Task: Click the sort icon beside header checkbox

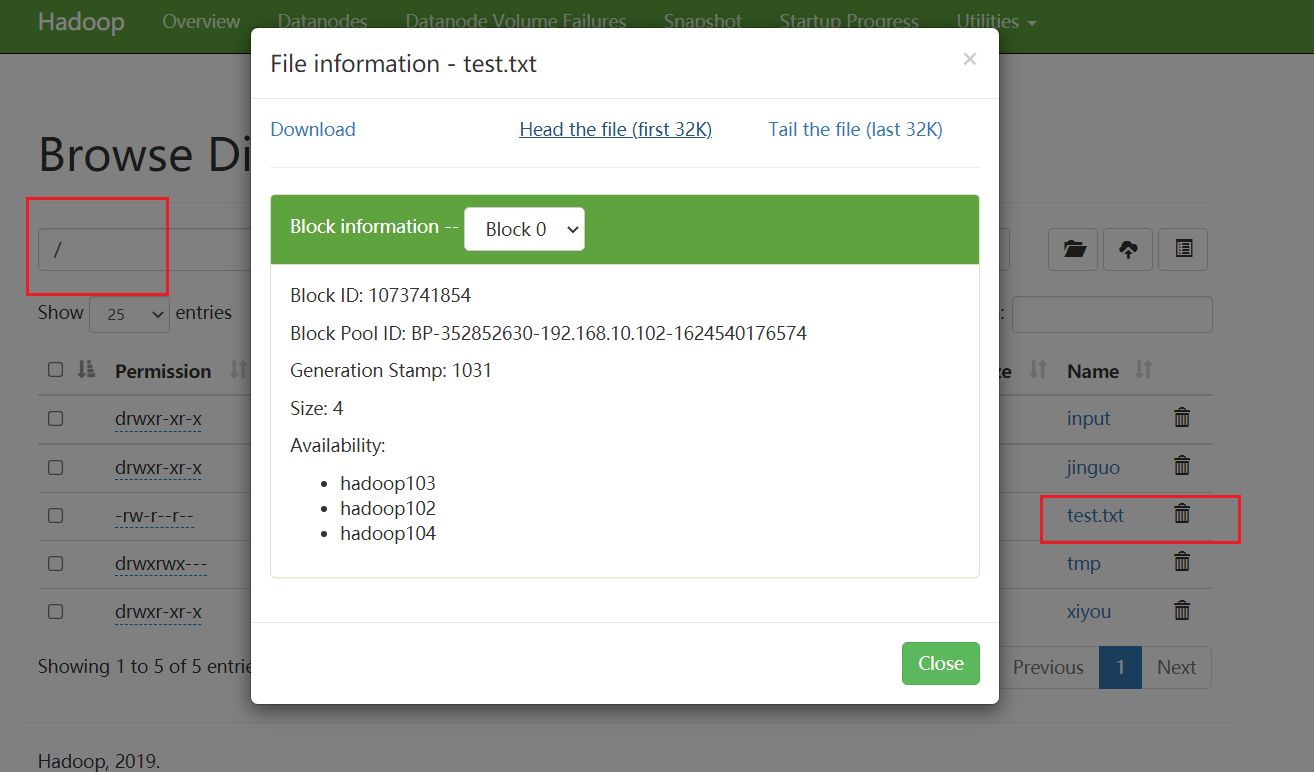Action: pyautogui.click(x=86, y=370)
